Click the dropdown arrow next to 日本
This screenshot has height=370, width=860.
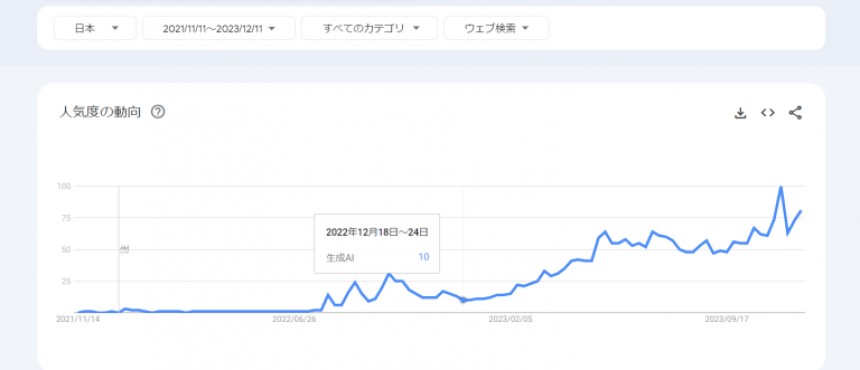coord(115,28)
